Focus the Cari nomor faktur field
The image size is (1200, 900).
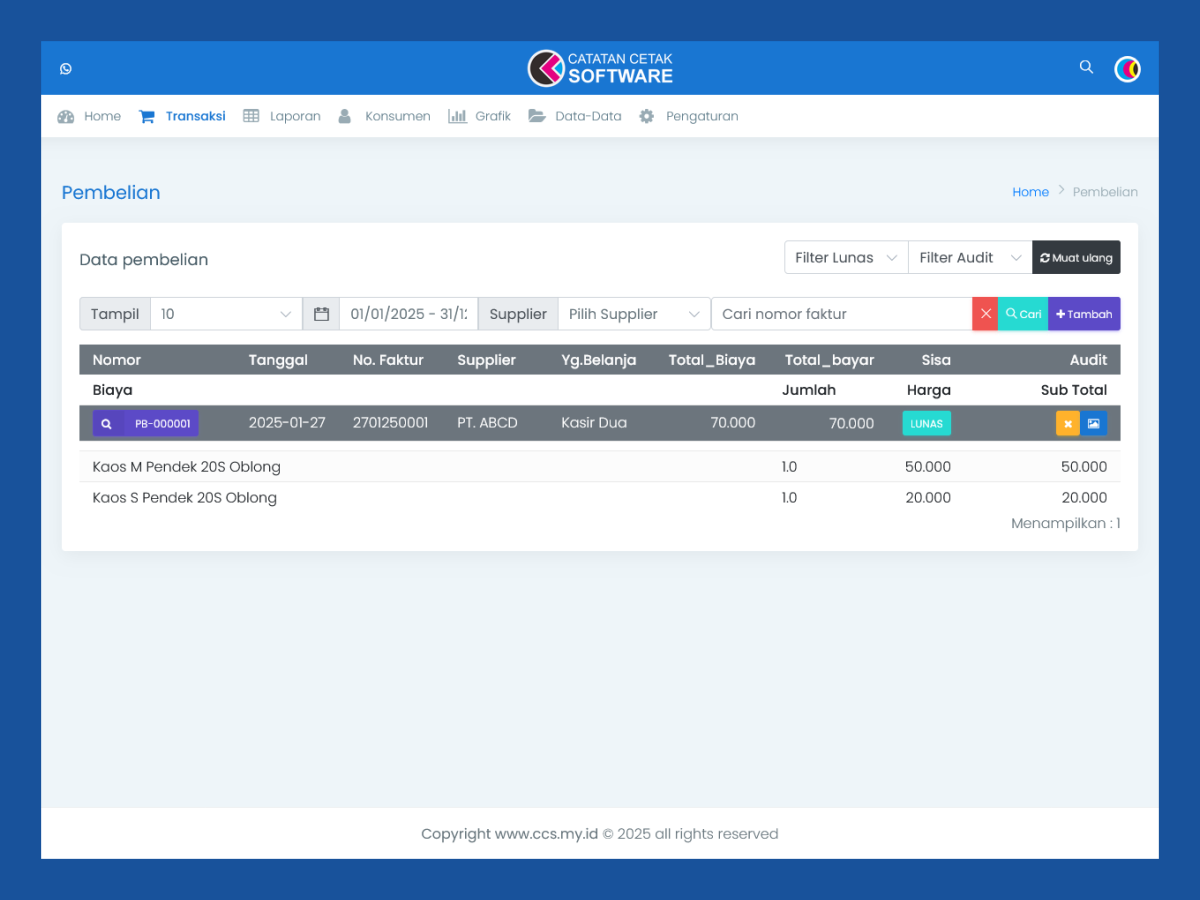(841, 314)
